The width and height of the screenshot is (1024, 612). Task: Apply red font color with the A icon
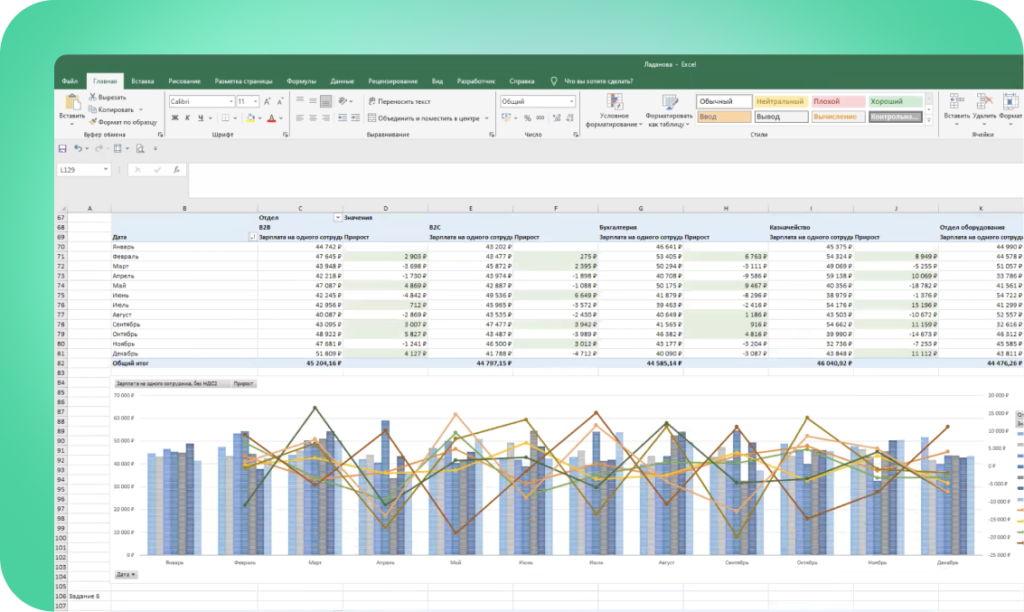click(272, 118)
